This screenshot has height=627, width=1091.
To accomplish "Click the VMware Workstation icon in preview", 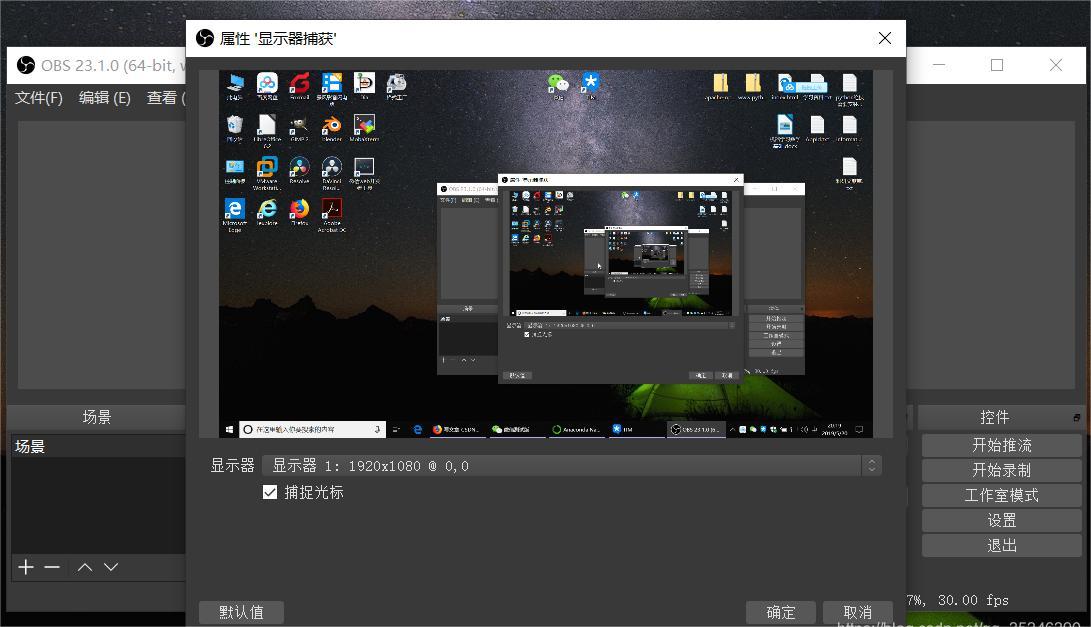I will (267, 173).
